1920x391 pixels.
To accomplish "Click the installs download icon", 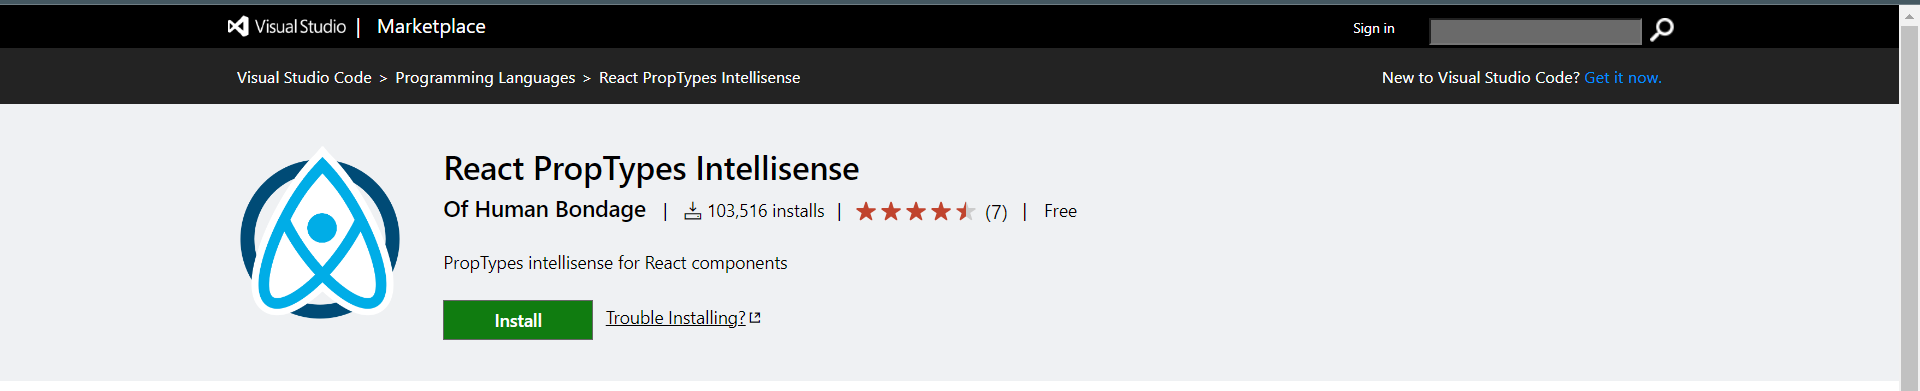I will pyautogui.click(x=692, y=211).
